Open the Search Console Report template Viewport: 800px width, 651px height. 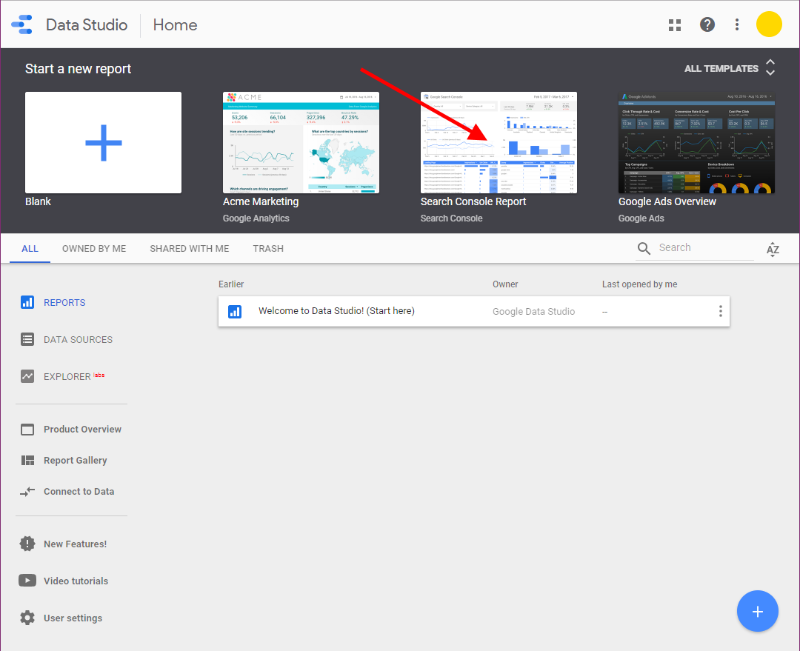point(498,141)
